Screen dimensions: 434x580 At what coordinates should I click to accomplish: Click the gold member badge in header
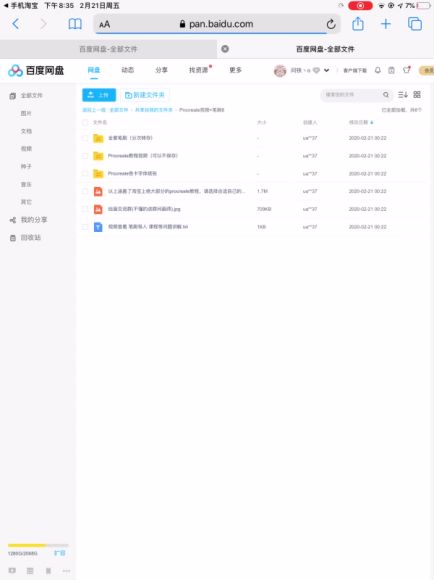(427, 70)
